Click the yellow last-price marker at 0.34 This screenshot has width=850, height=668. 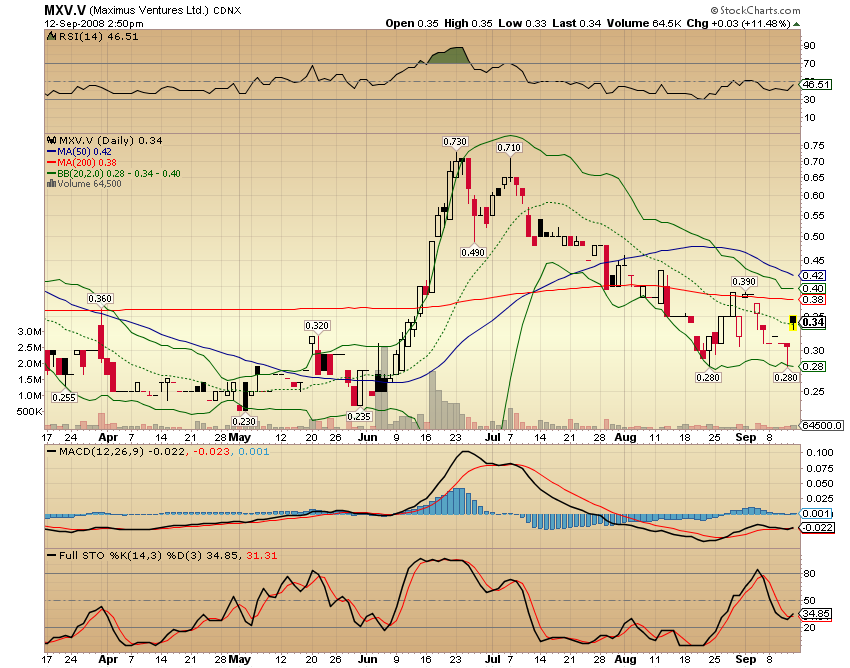coord(793,326)
